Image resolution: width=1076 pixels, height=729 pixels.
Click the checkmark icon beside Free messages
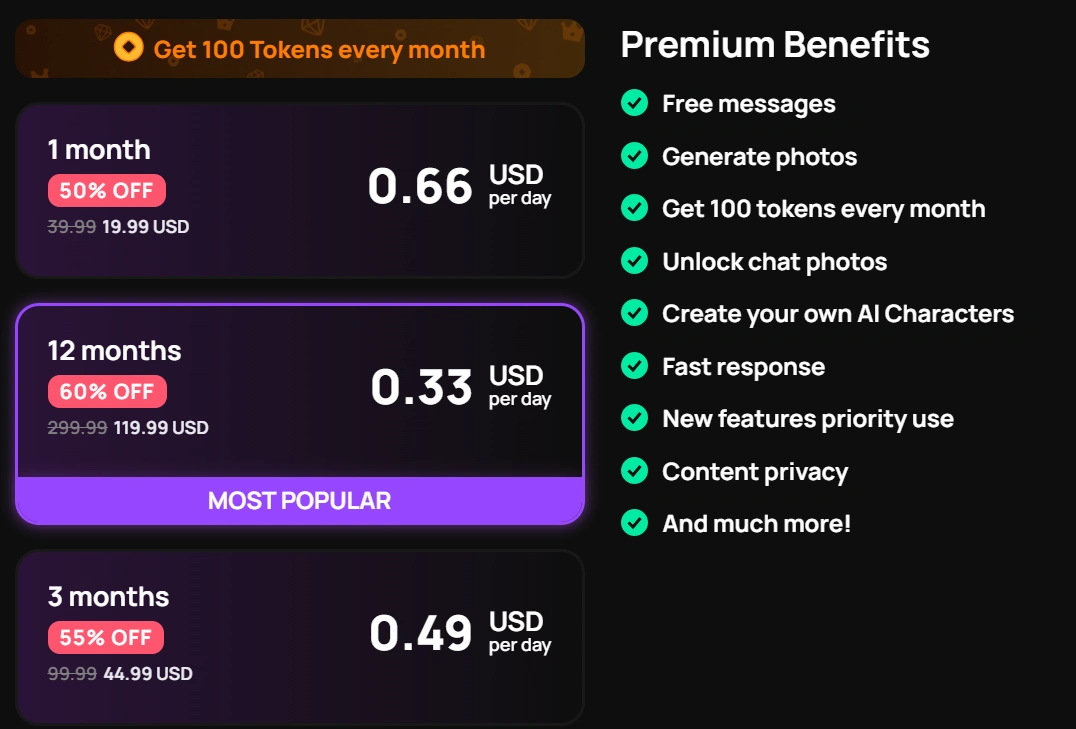click(x=634, y=103)
